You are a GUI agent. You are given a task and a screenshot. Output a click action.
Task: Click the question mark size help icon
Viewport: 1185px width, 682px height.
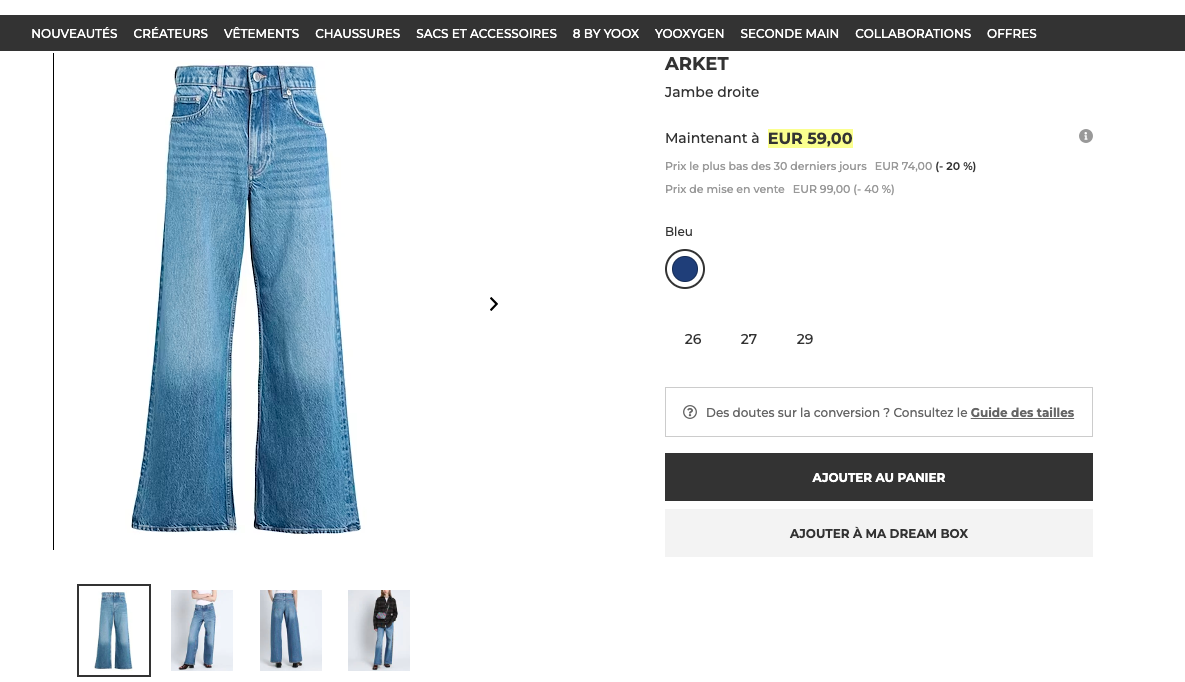689,412
